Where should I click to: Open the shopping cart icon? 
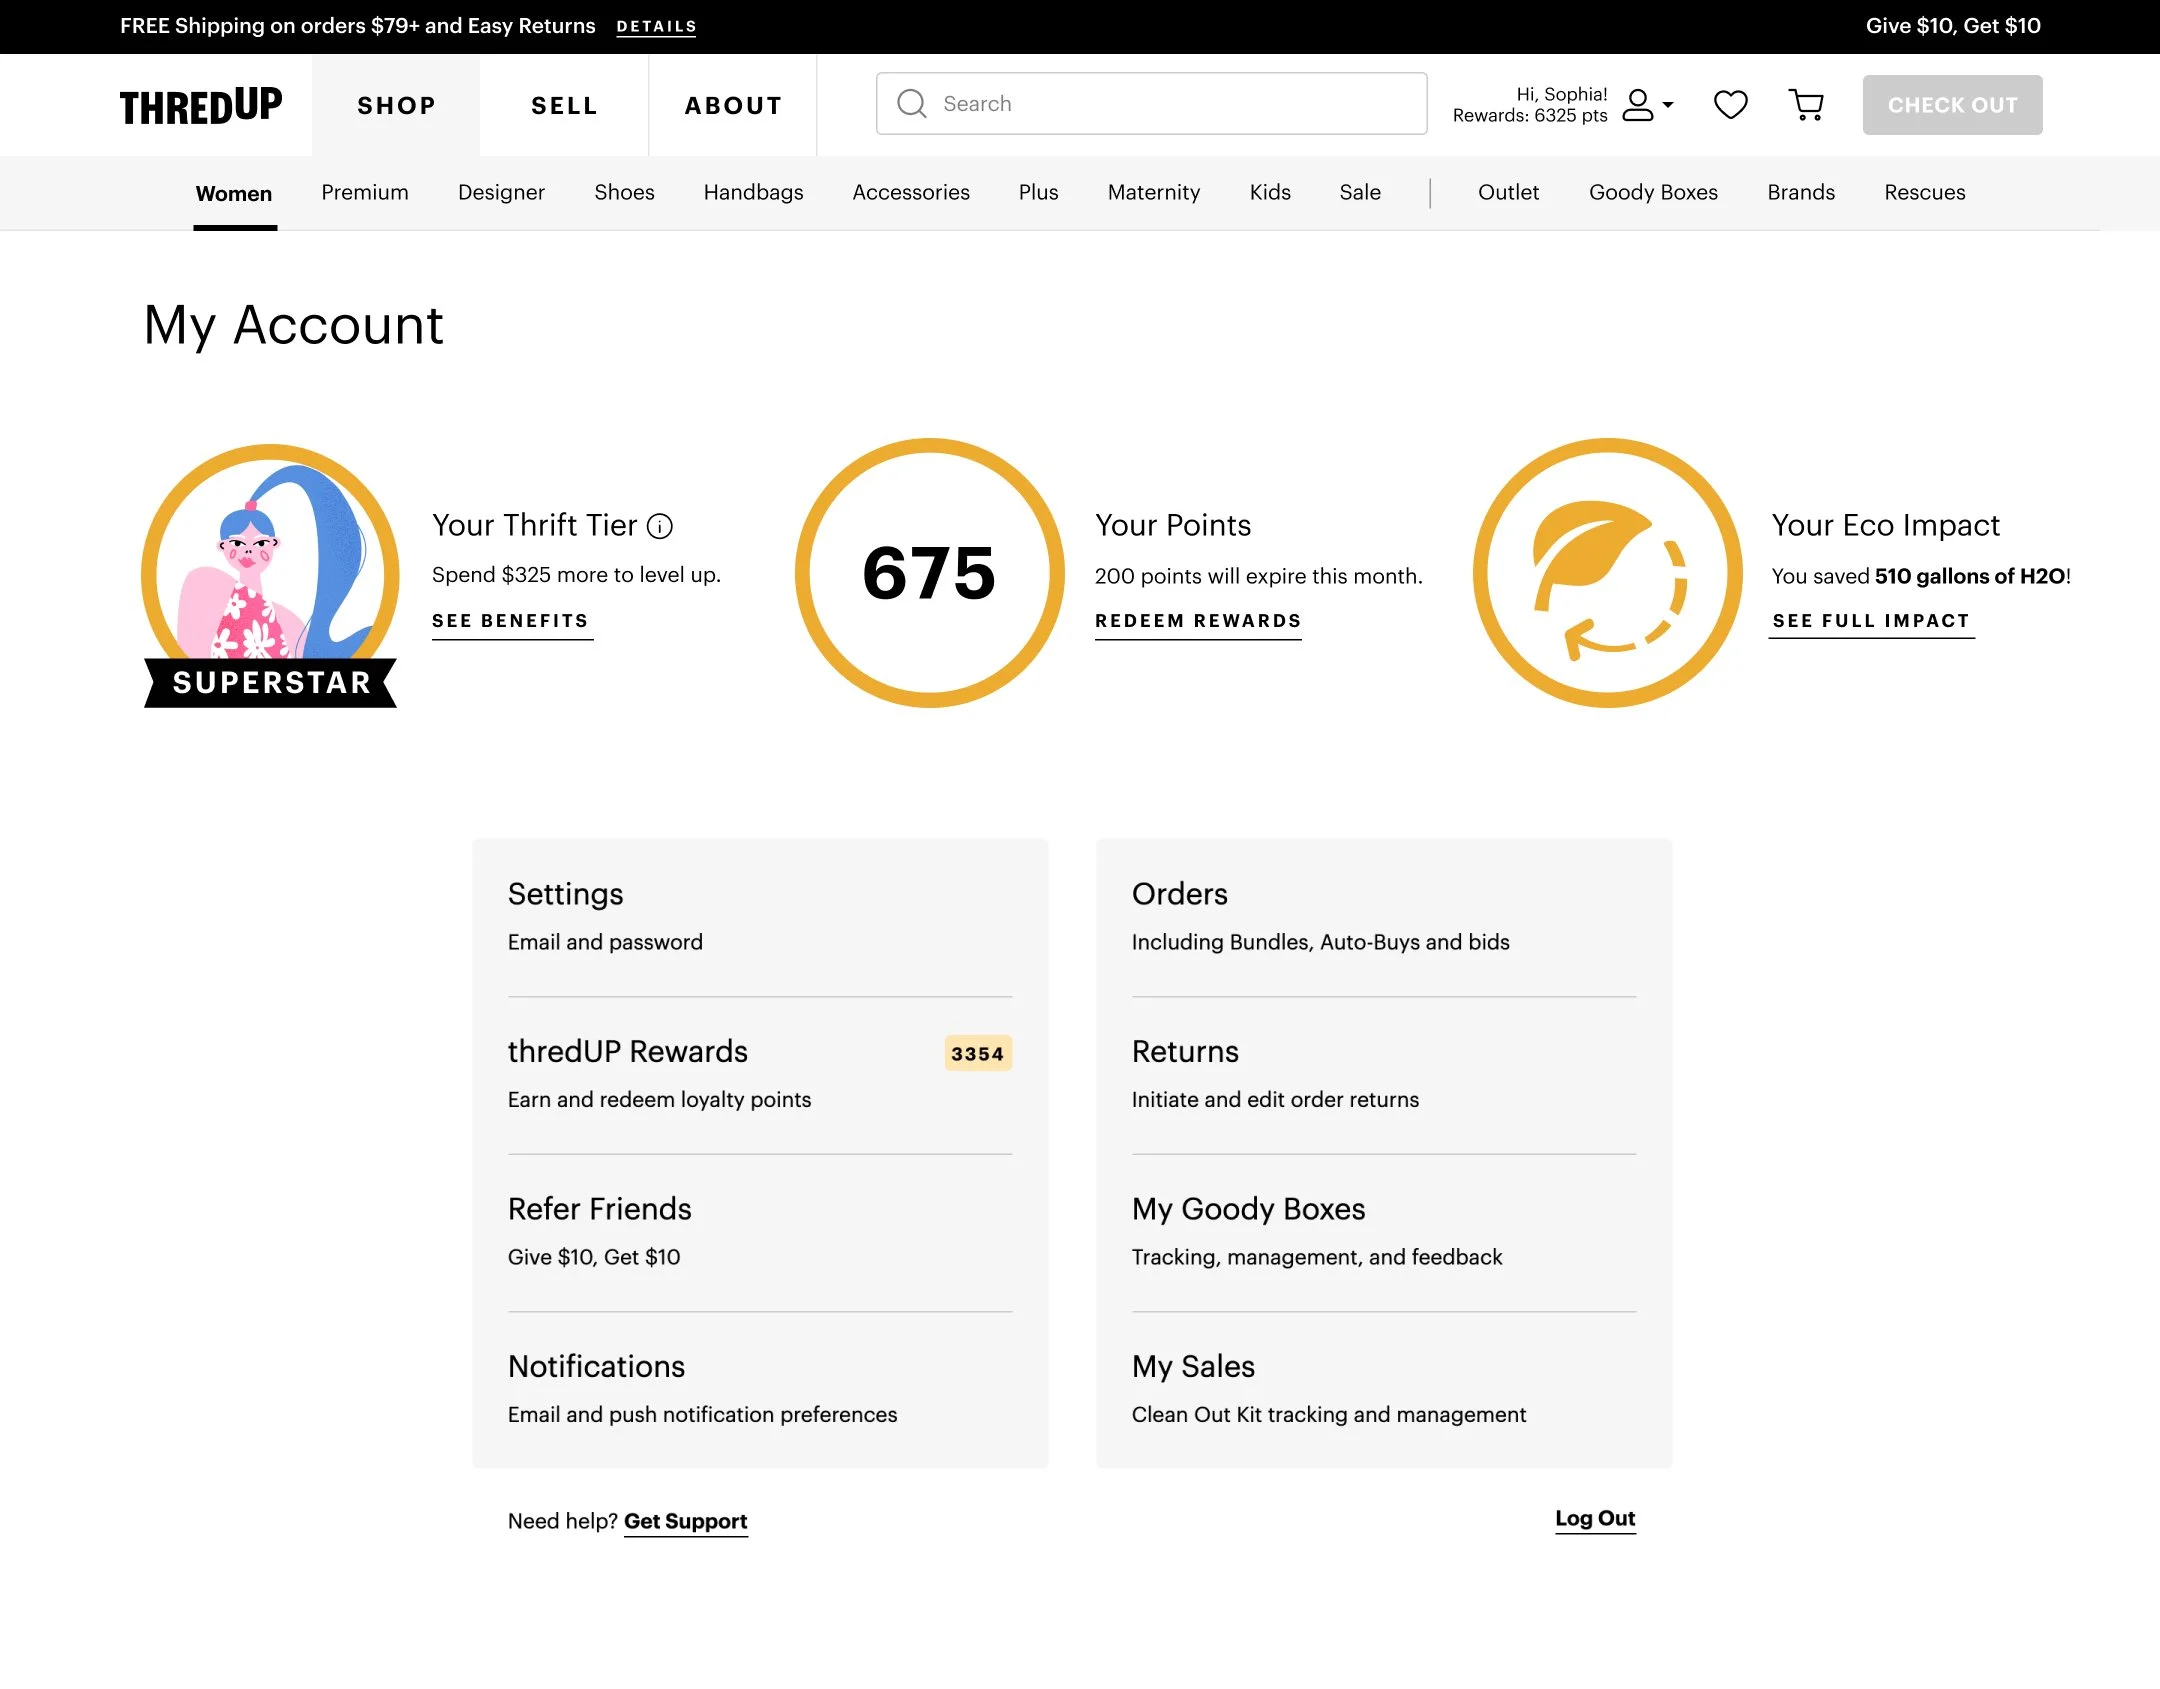click(x=1806, y=104)
